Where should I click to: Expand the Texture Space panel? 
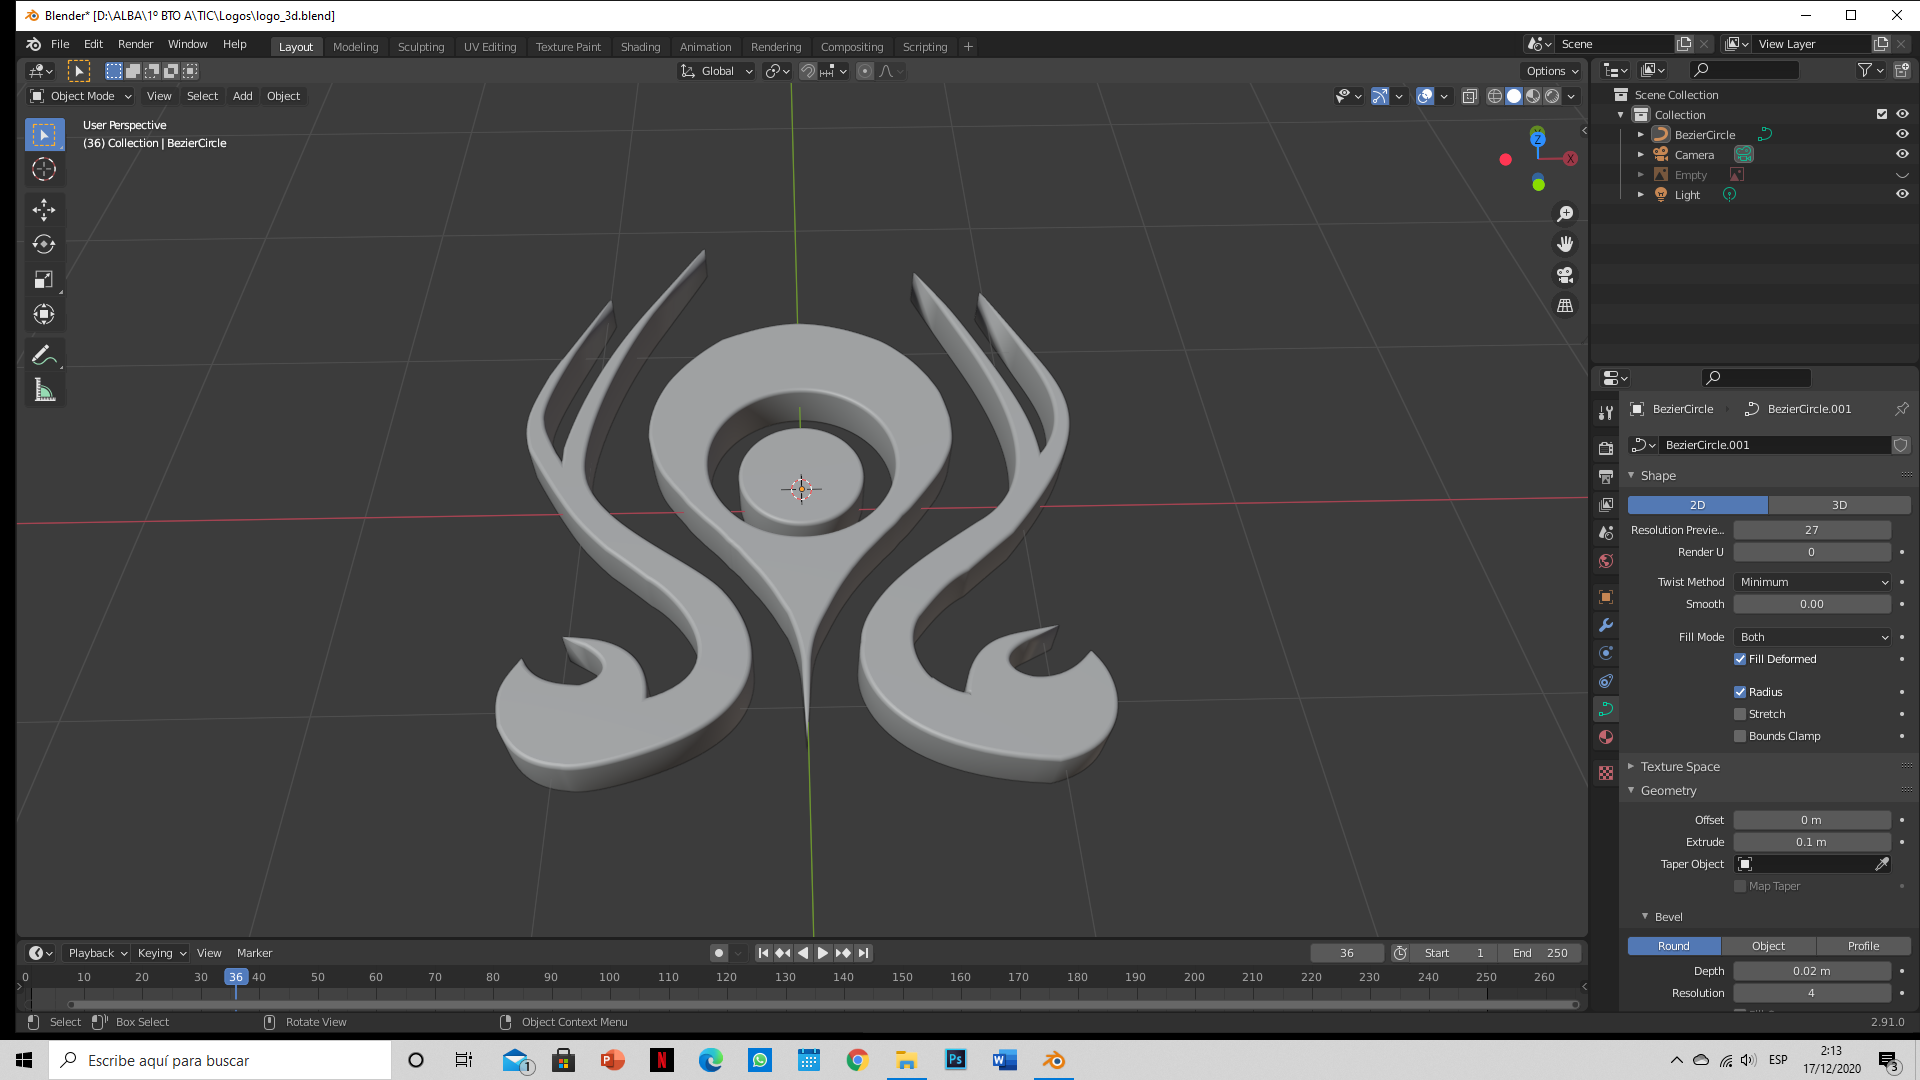pos(1680,767)
